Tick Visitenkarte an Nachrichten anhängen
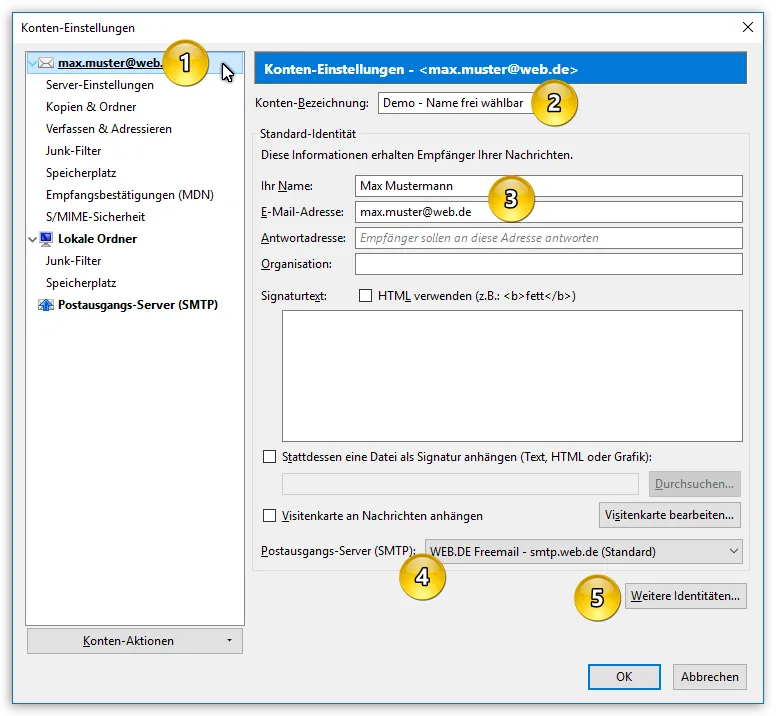 [269, 516]
